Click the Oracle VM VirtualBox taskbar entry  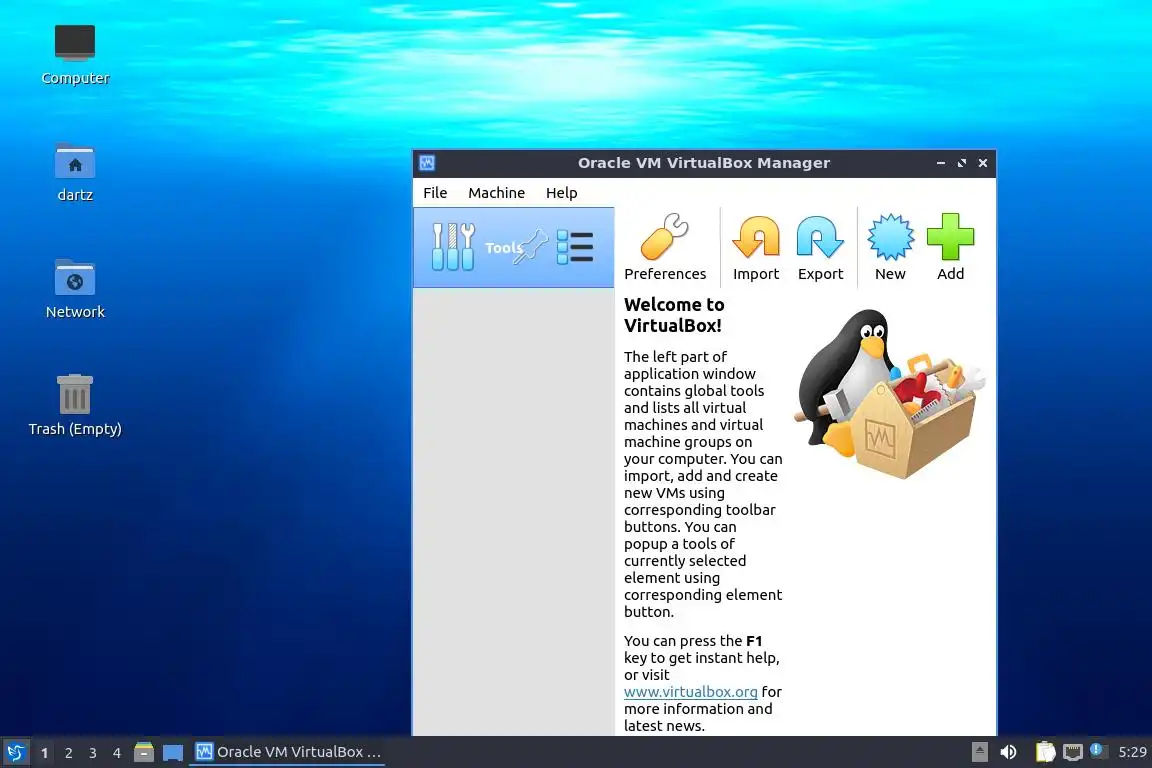287,752
